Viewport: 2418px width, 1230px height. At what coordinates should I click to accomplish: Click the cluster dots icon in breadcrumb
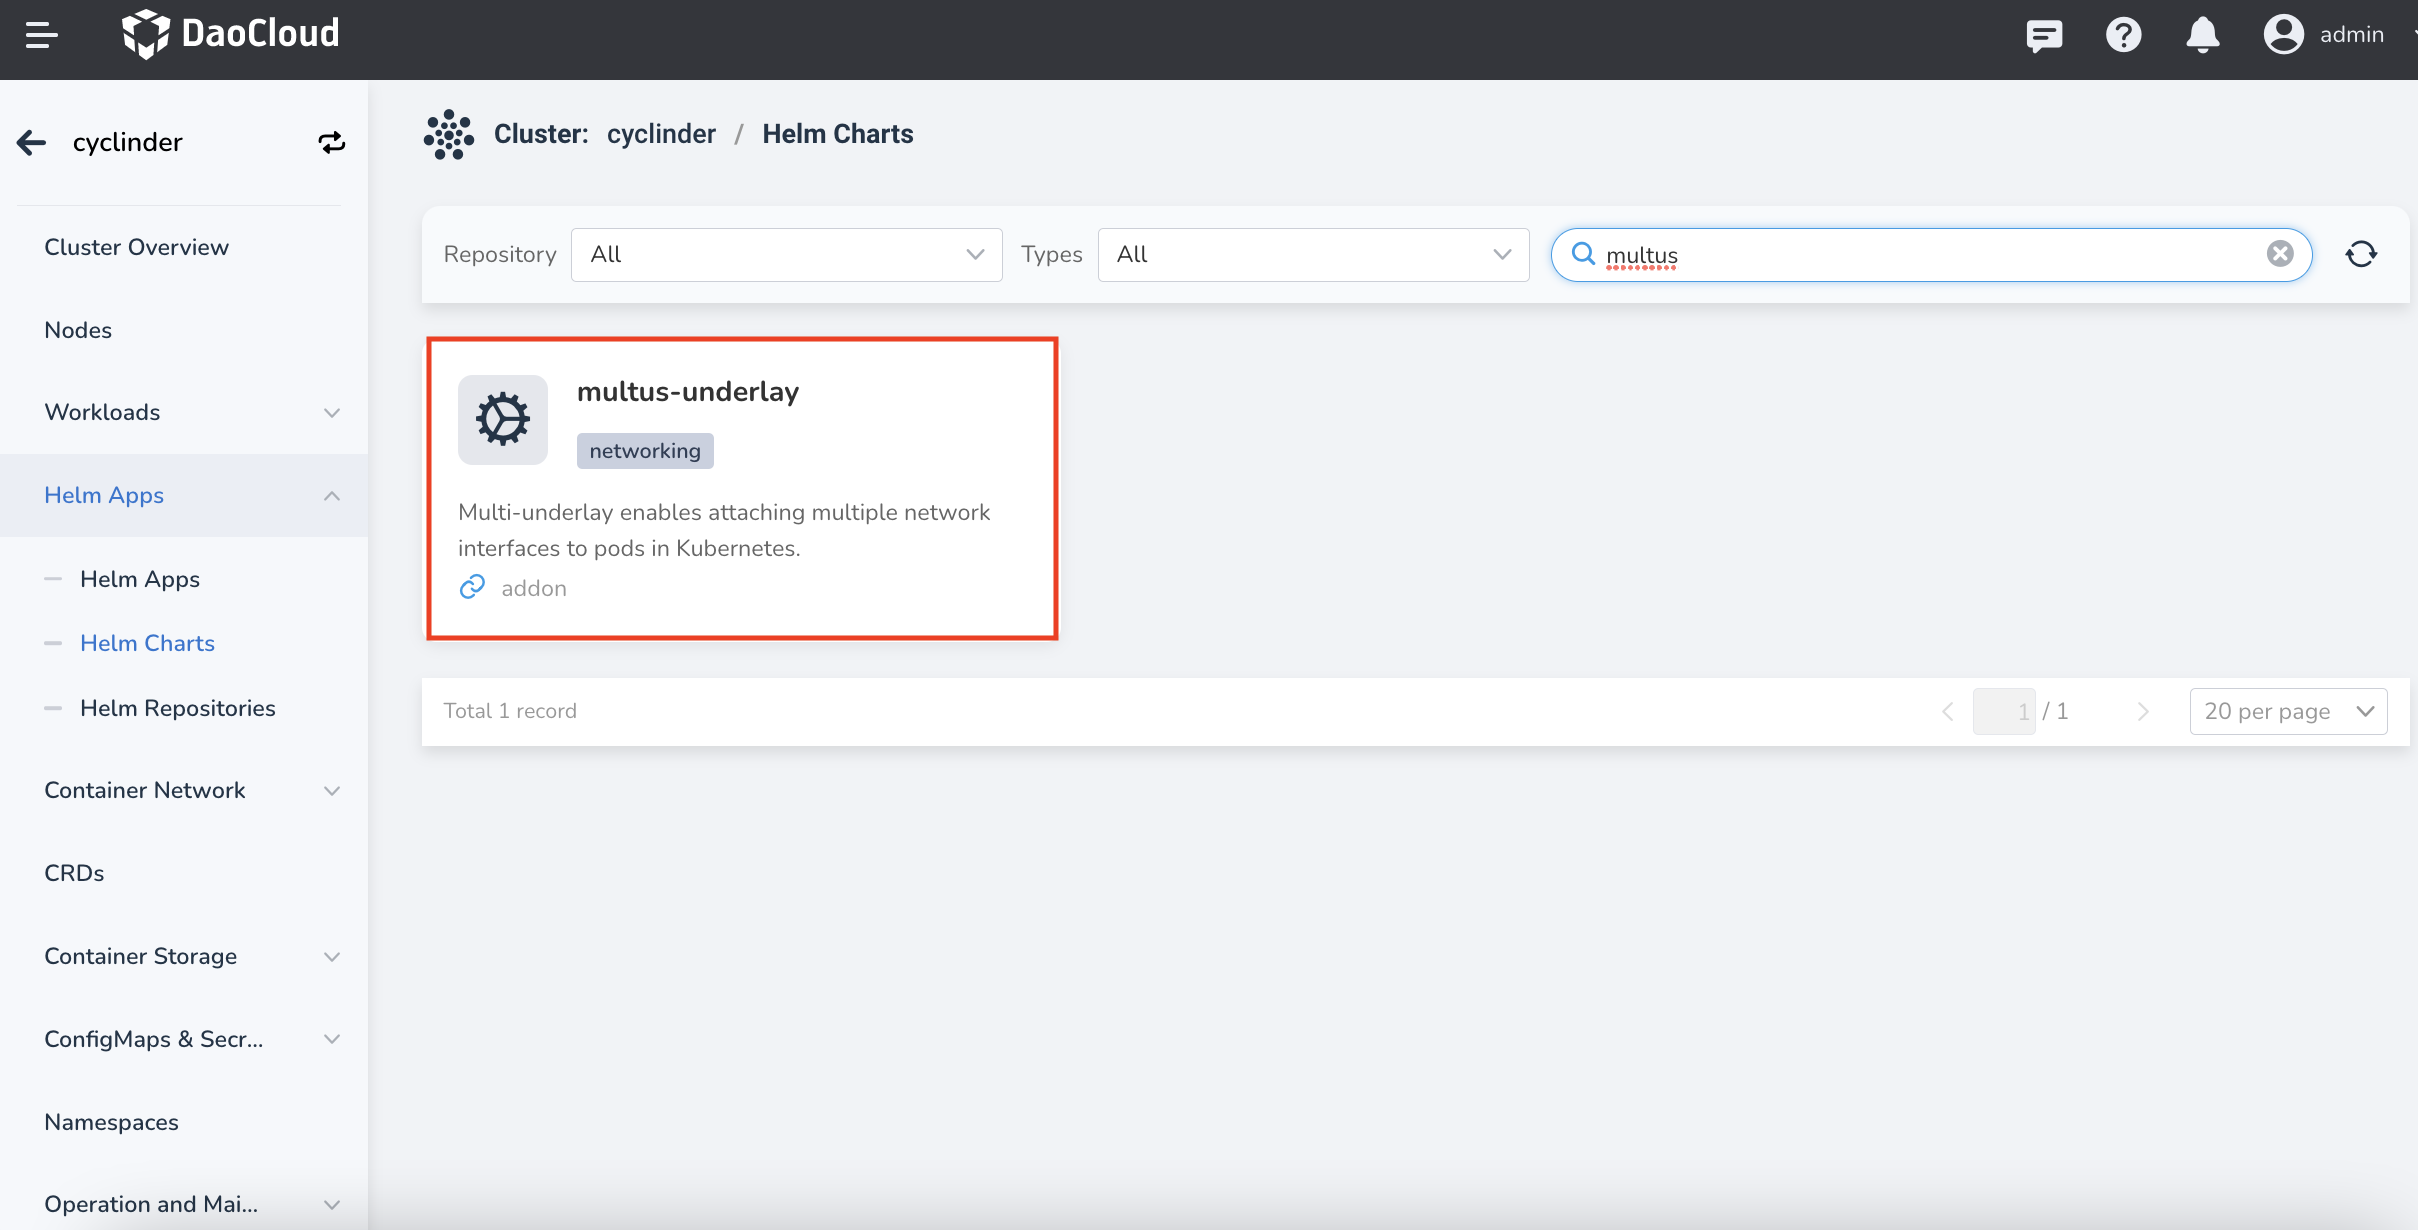coord(449,134)
